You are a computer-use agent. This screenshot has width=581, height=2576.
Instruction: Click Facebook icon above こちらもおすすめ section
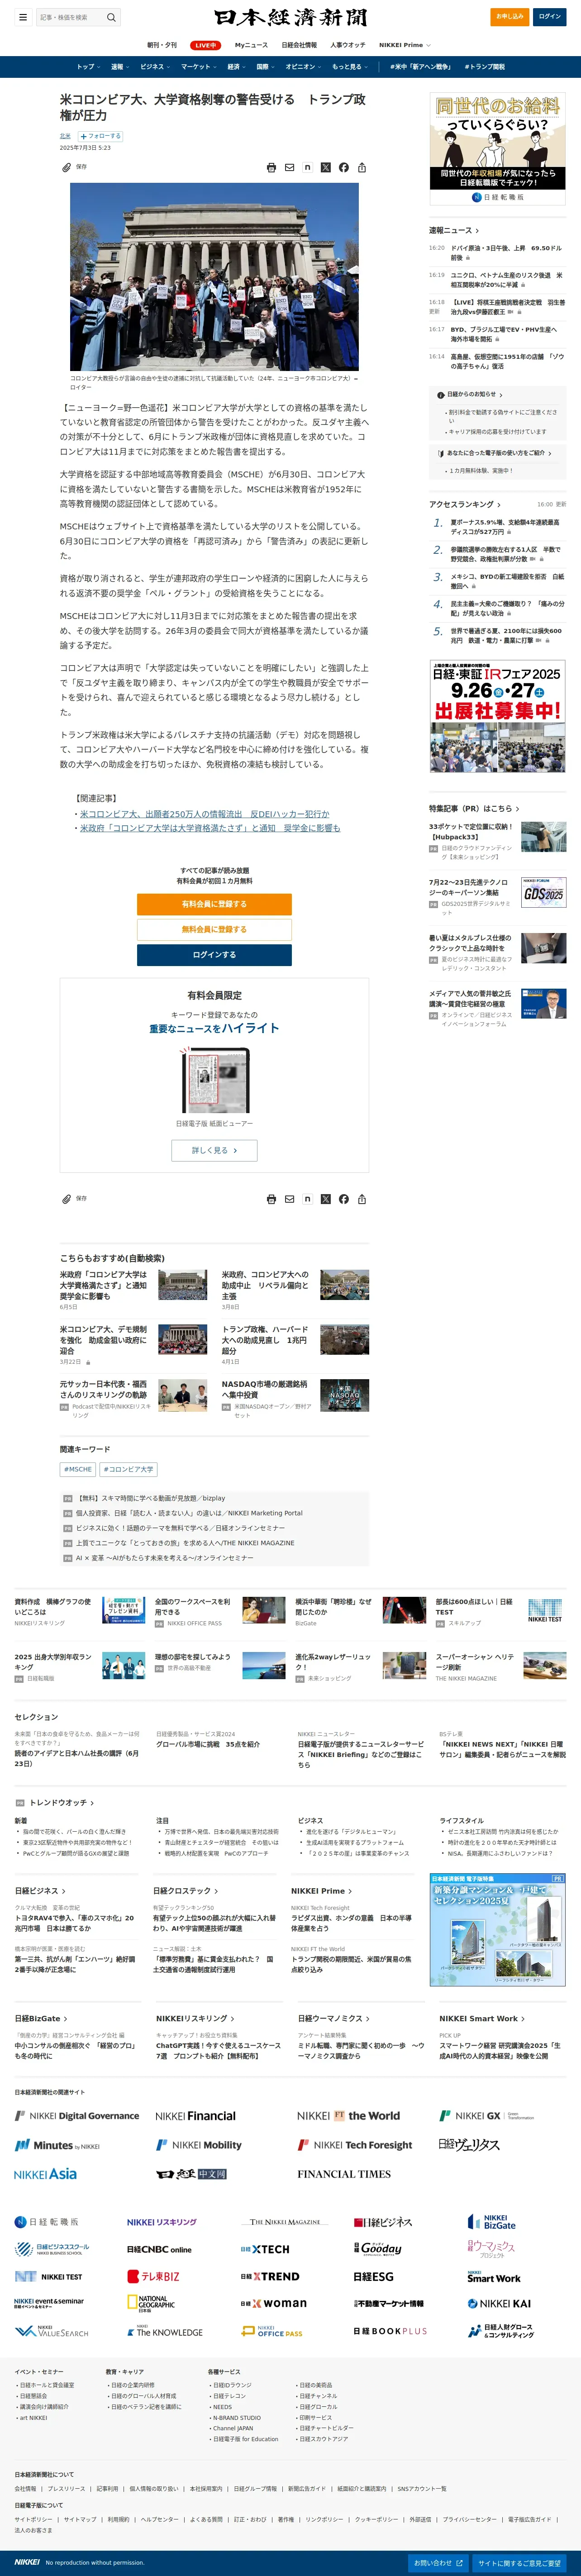coord(344,1199)
